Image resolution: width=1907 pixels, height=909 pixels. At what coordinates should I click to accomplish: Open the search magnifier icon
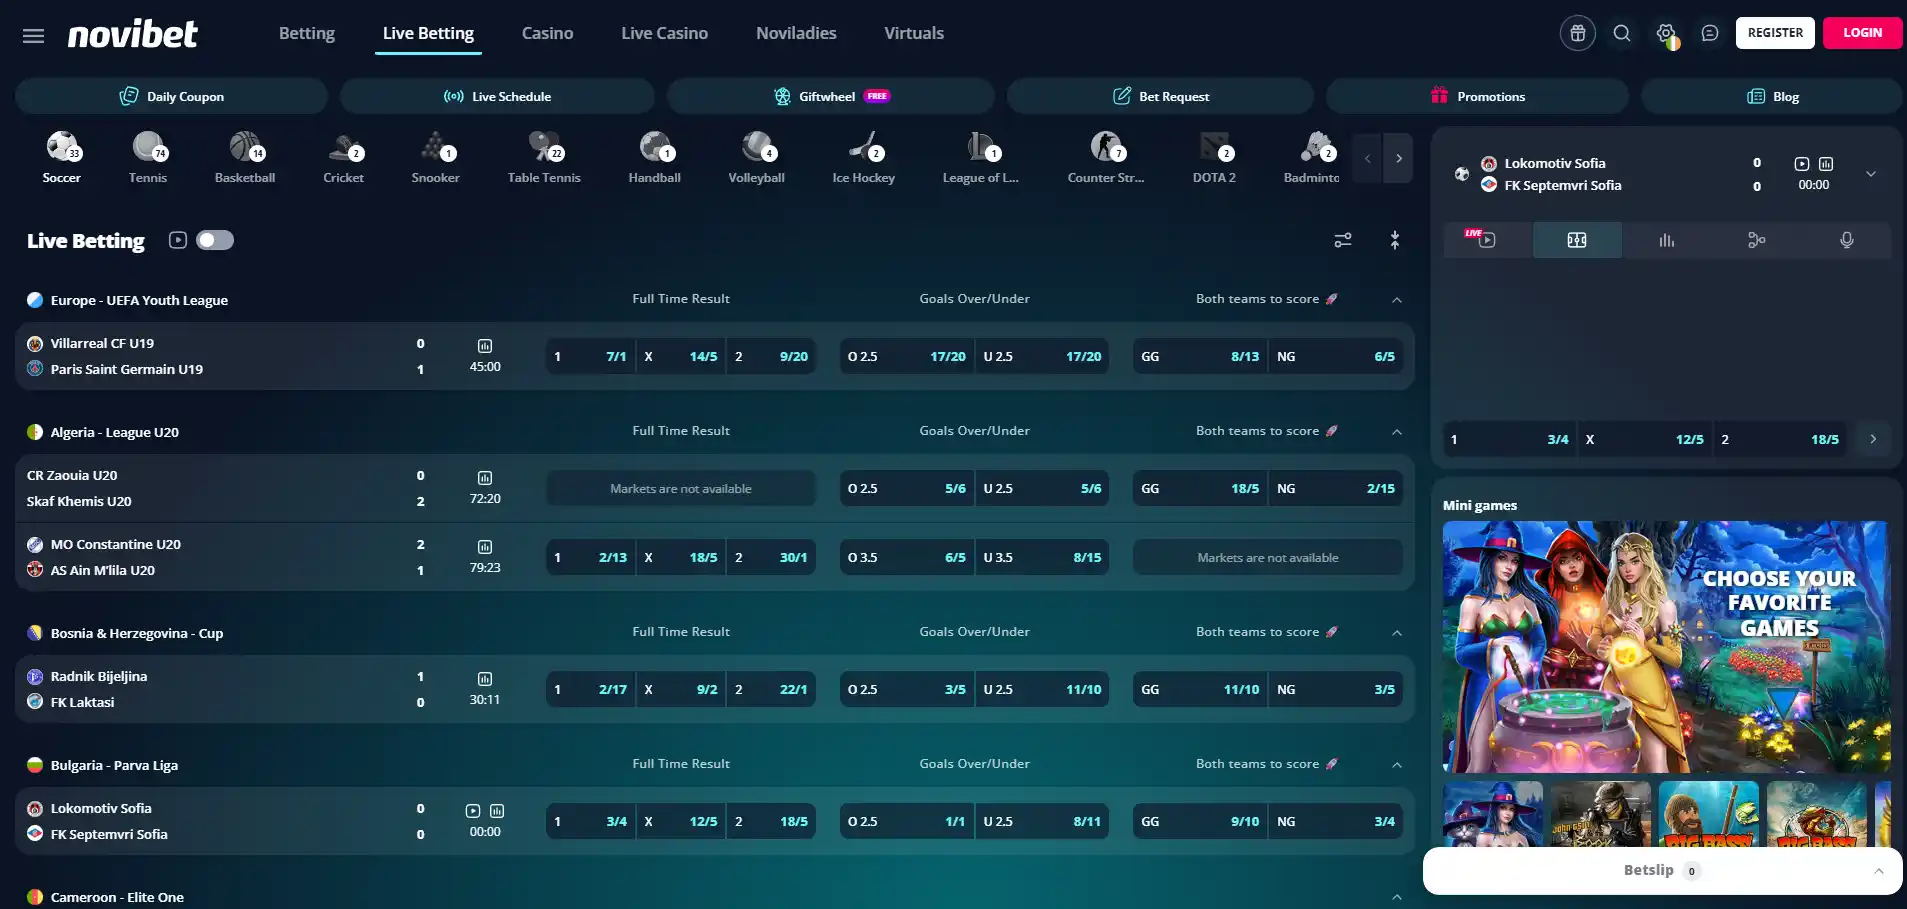1622,33
